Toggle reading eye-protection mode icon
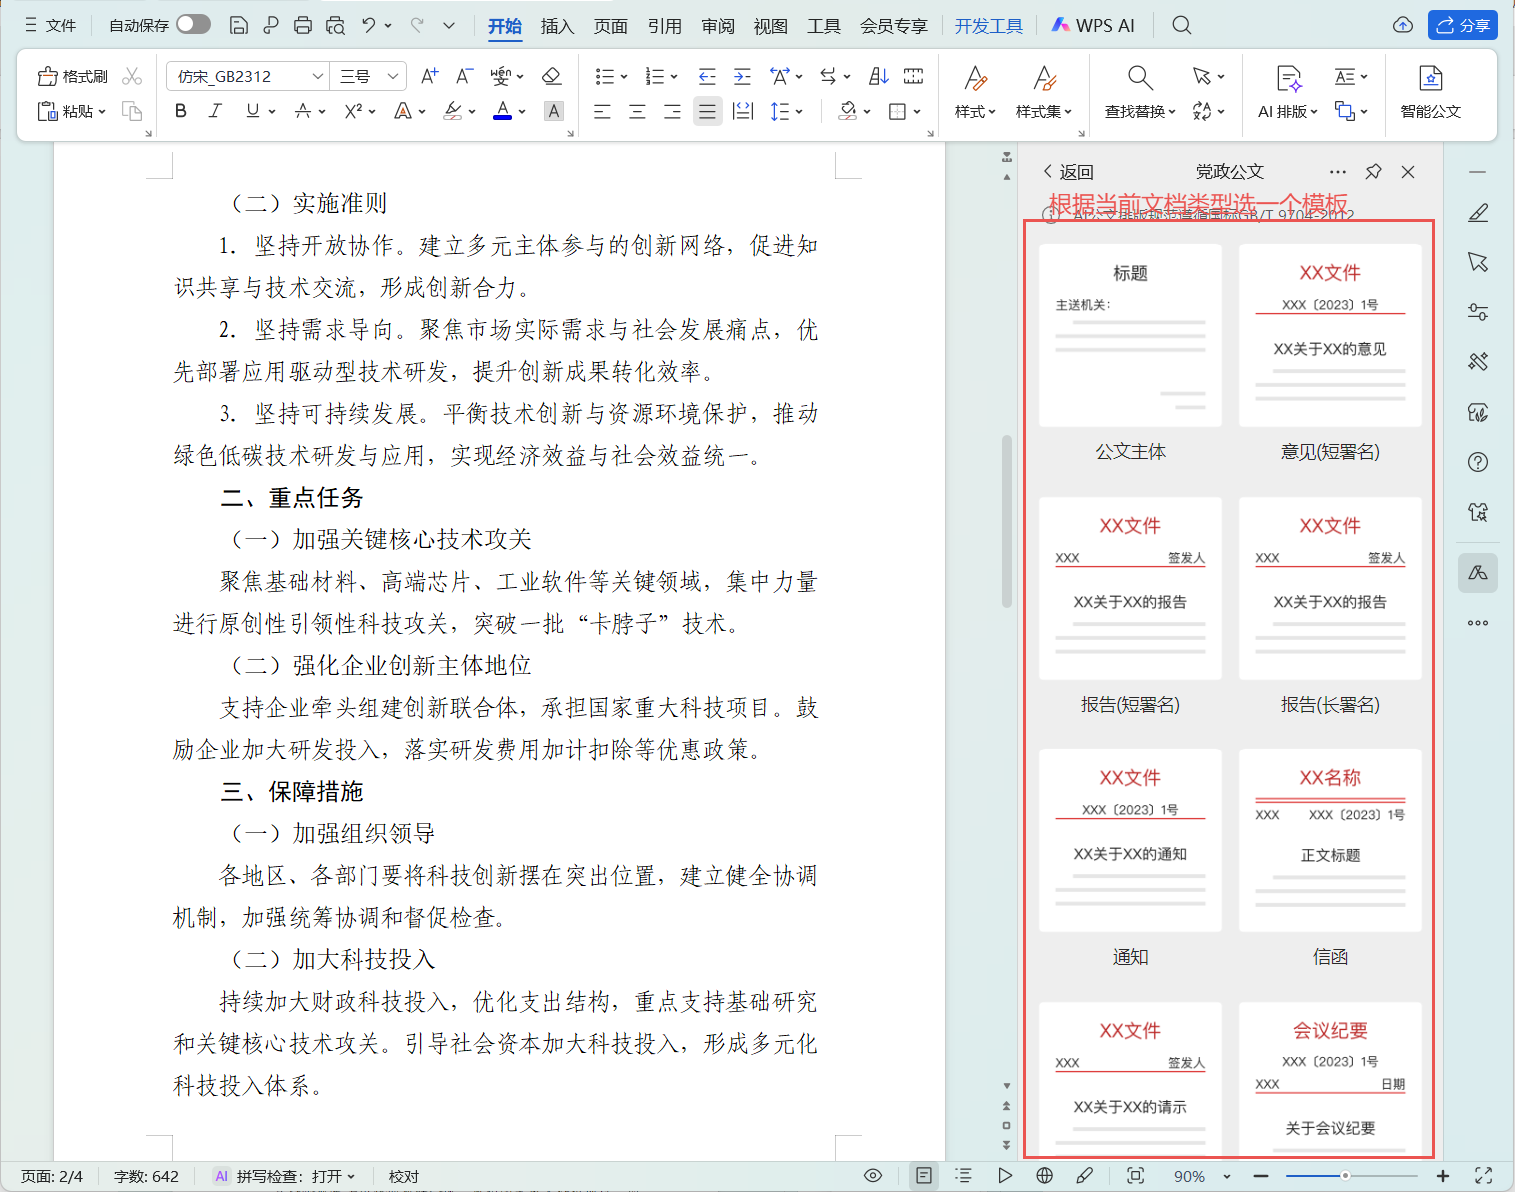1515x1192 pixels. pos(873,1176)
